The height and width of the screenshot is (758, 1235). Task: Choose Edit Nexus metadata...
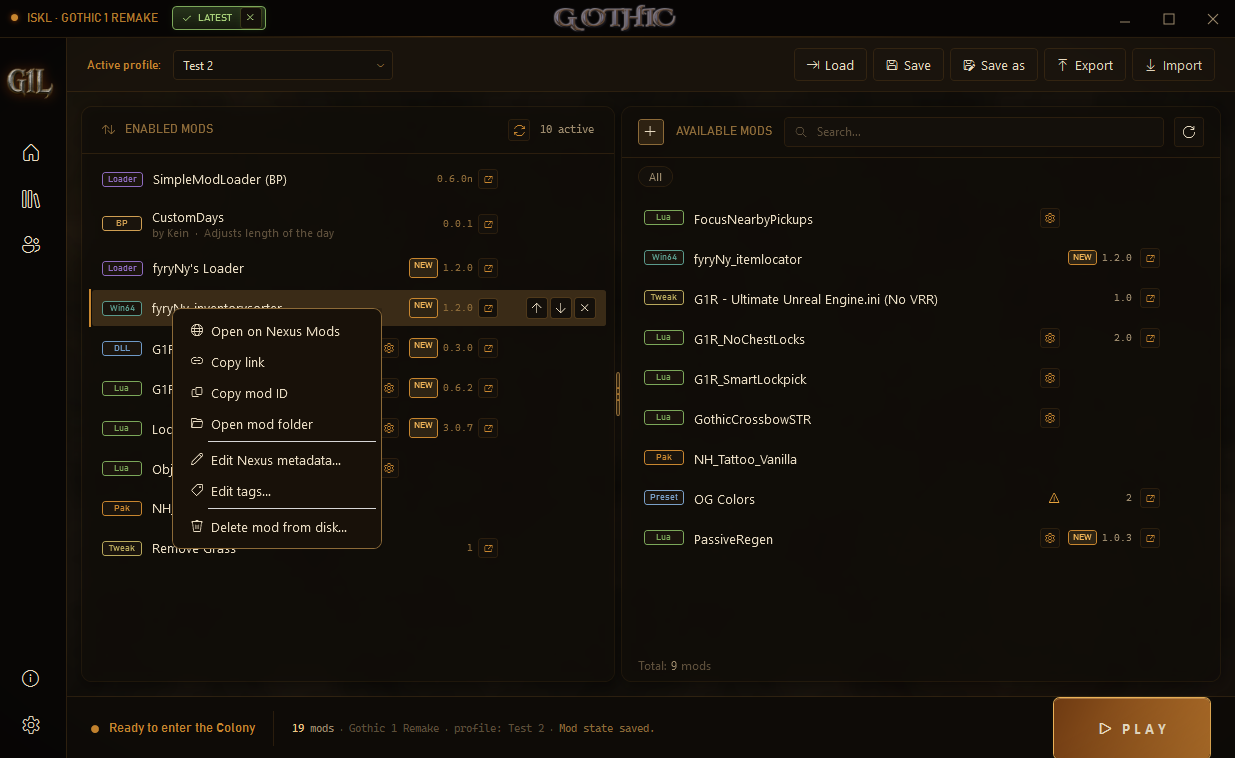[x=277, y=460]
